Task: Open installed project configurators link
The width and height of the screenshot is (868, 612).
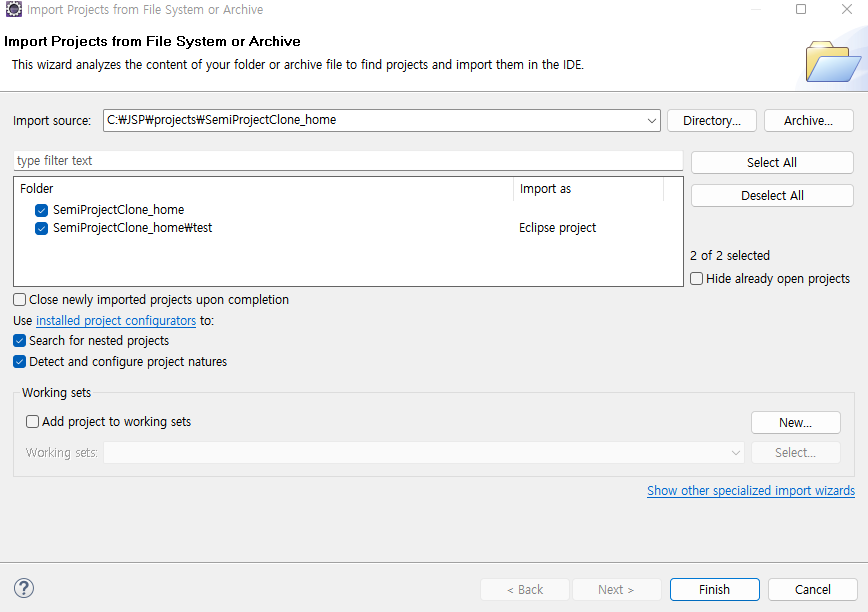Action: (x=116, y=321)
